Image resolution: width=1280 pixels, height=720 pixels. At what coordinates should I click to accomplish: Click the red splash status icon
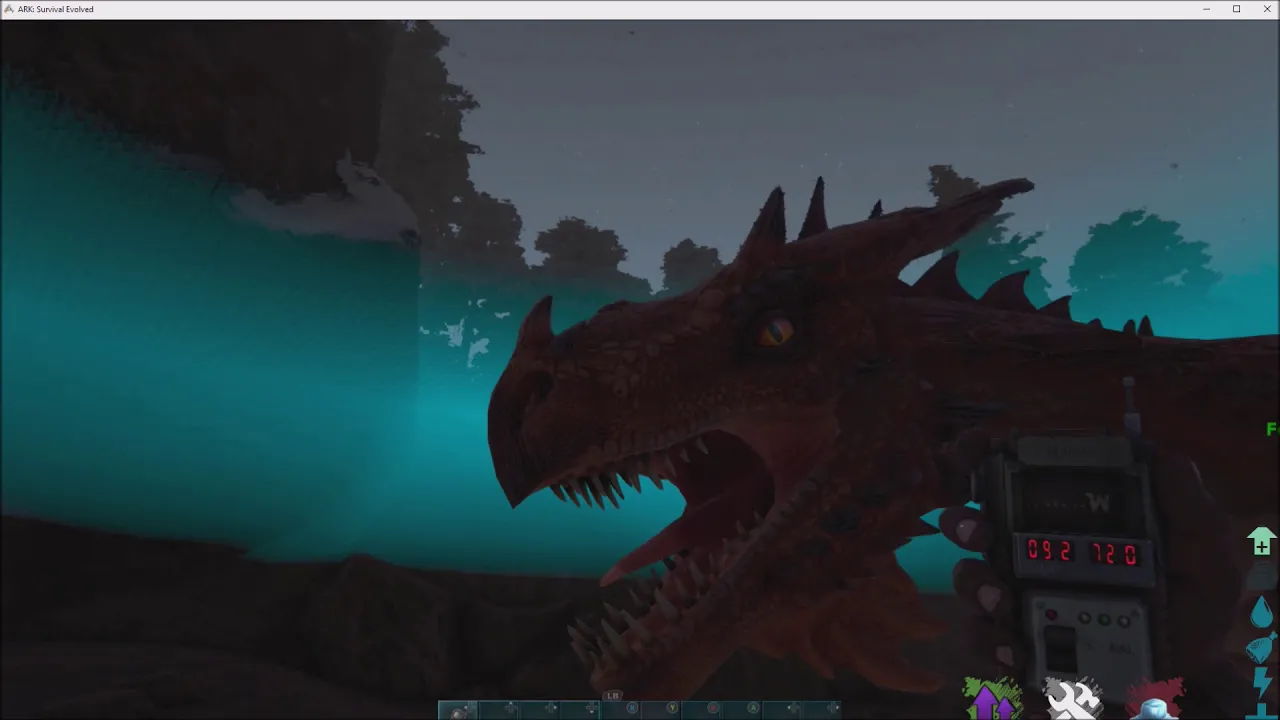coord(1156,699)
